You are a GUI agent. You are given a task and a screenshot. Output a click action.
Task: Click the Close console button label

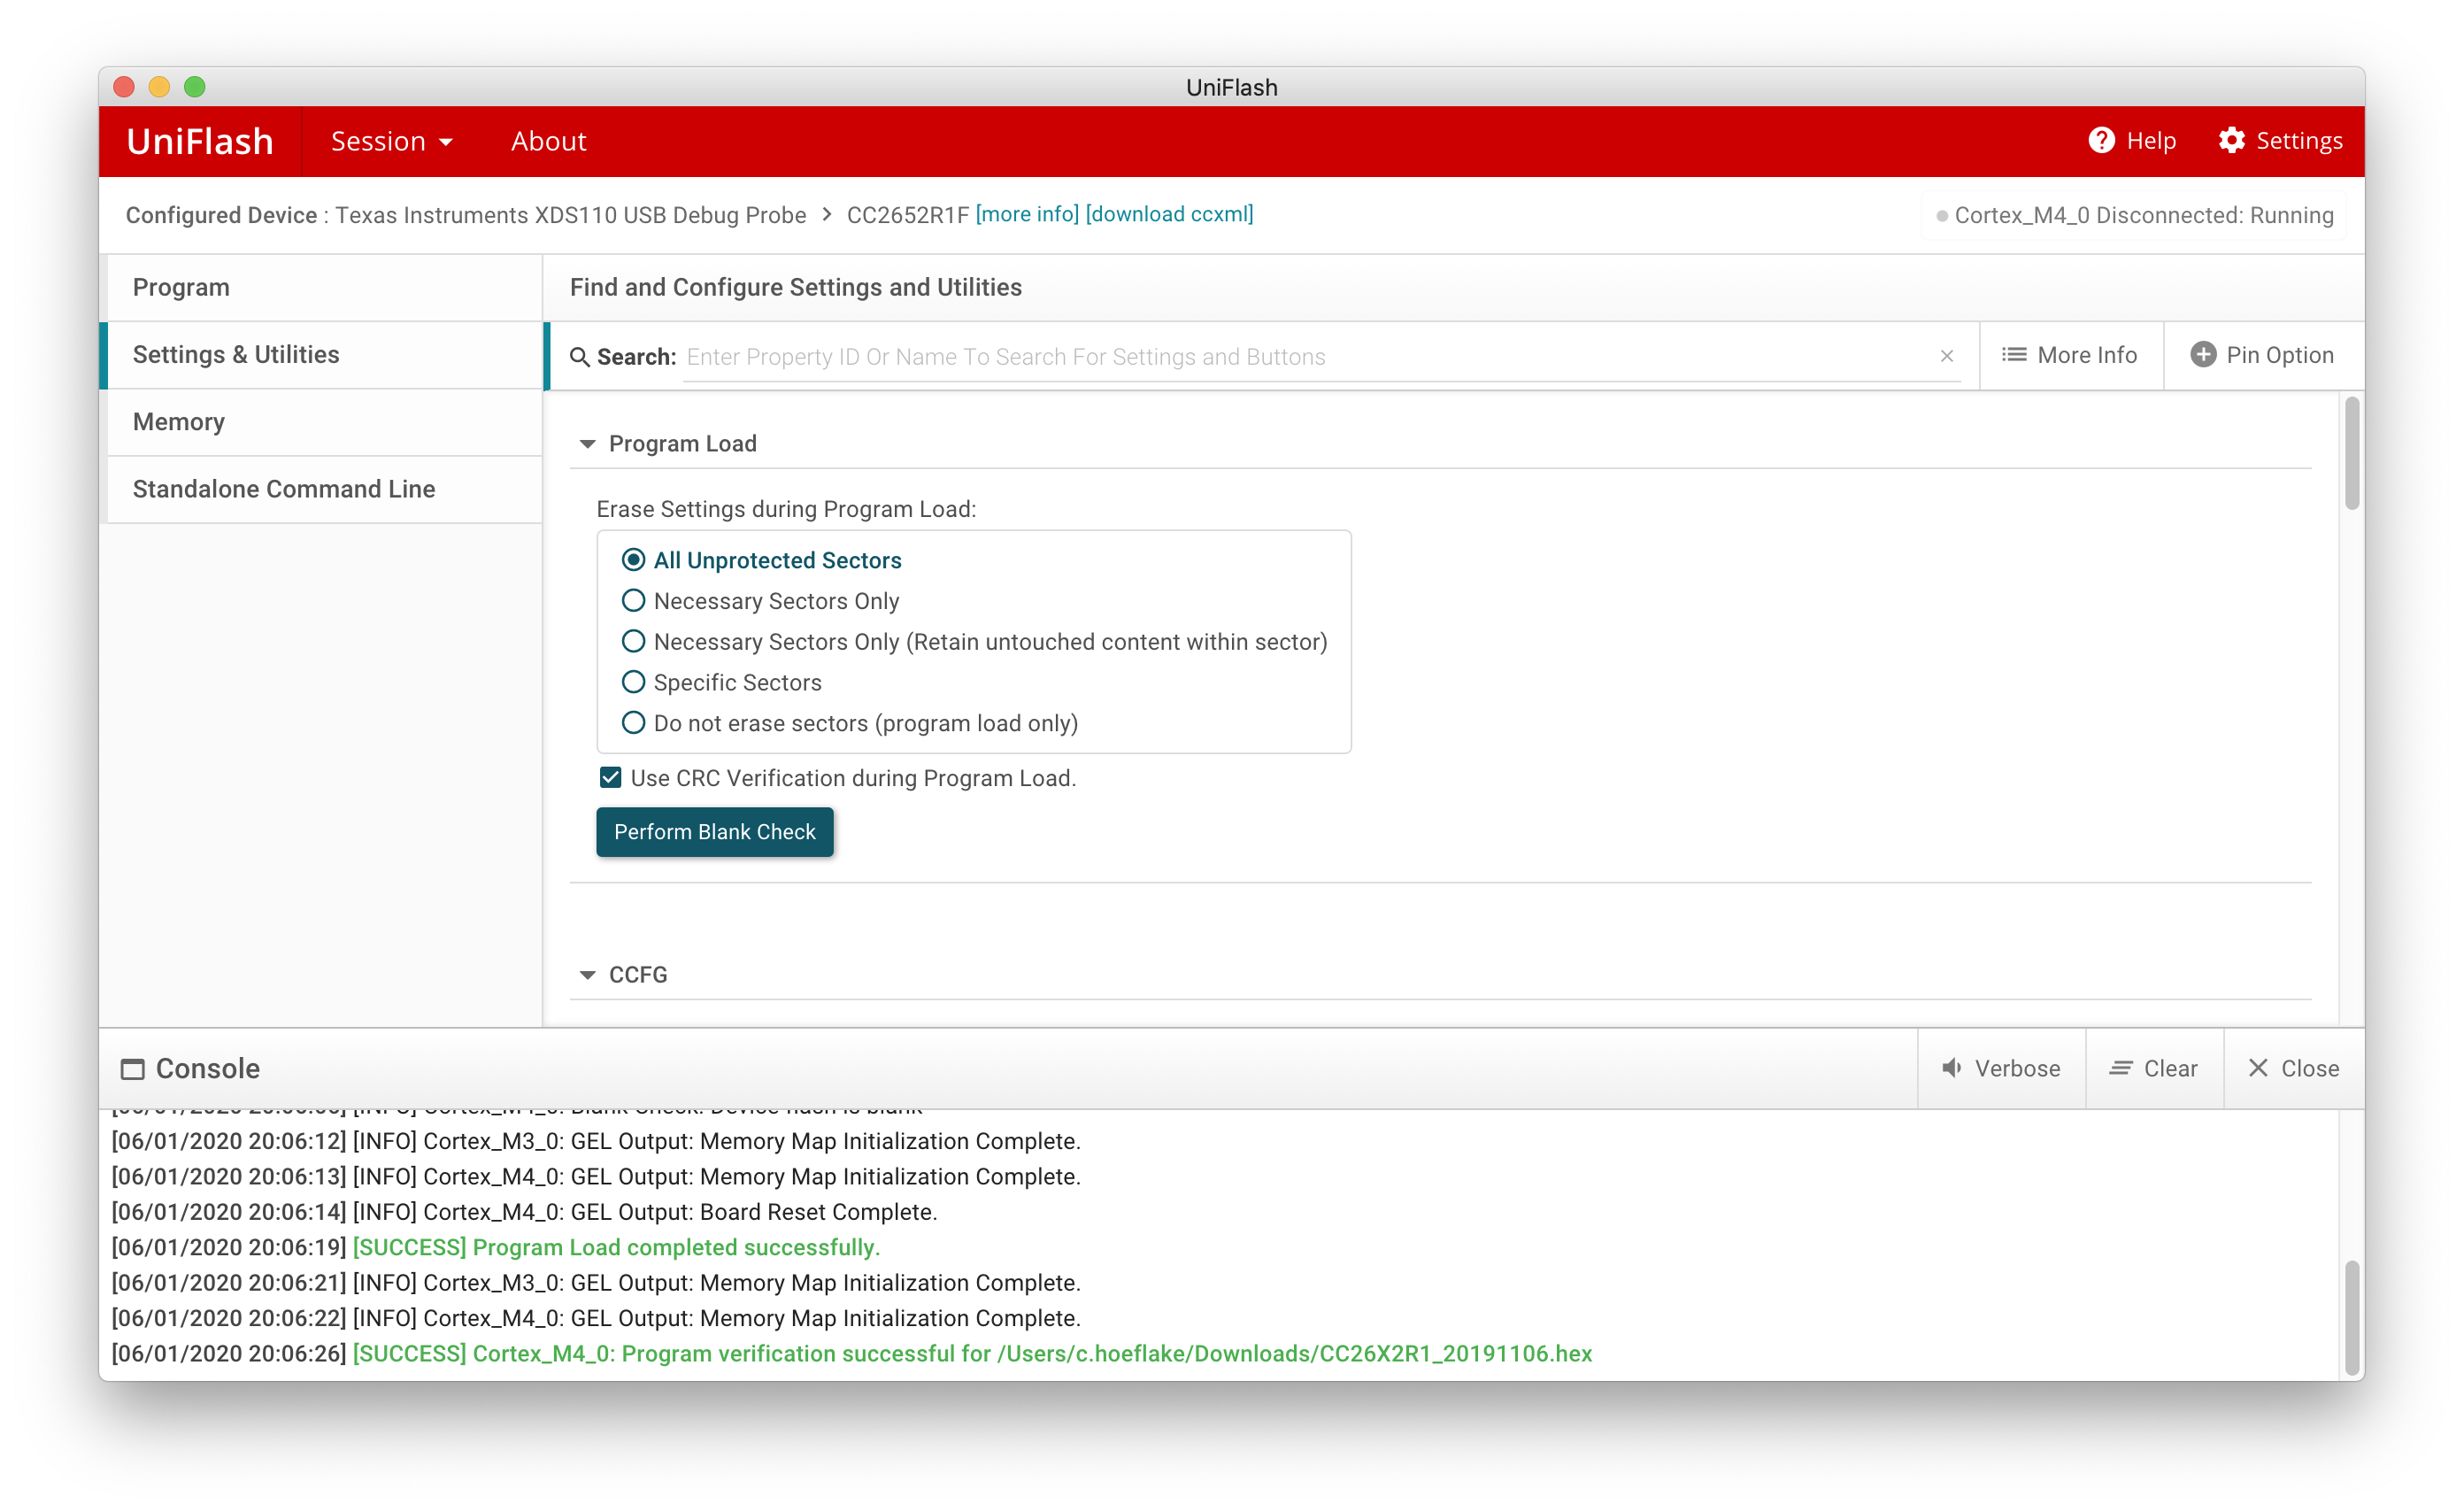coord(2310,1068)
